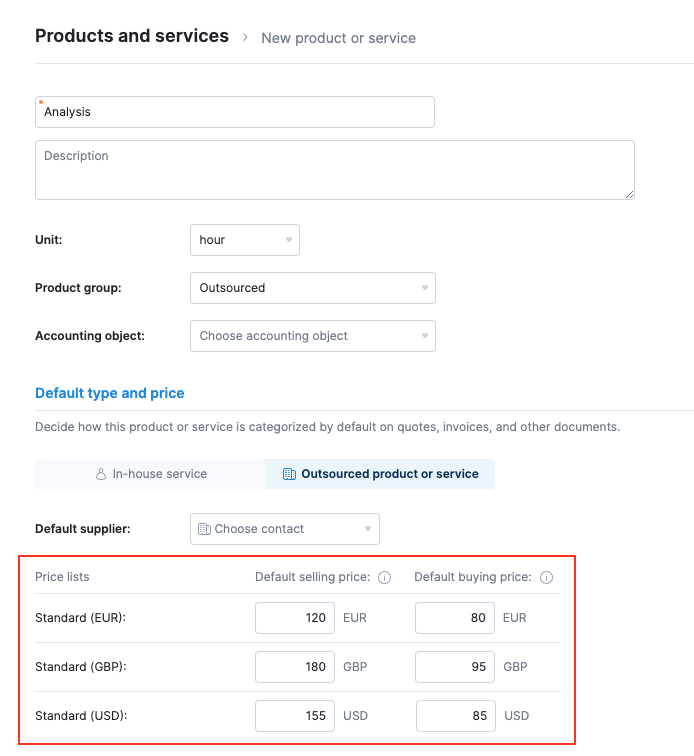Edit Standard (GBP) buying price field
694x756 pixels.
(x=455, y=667)
